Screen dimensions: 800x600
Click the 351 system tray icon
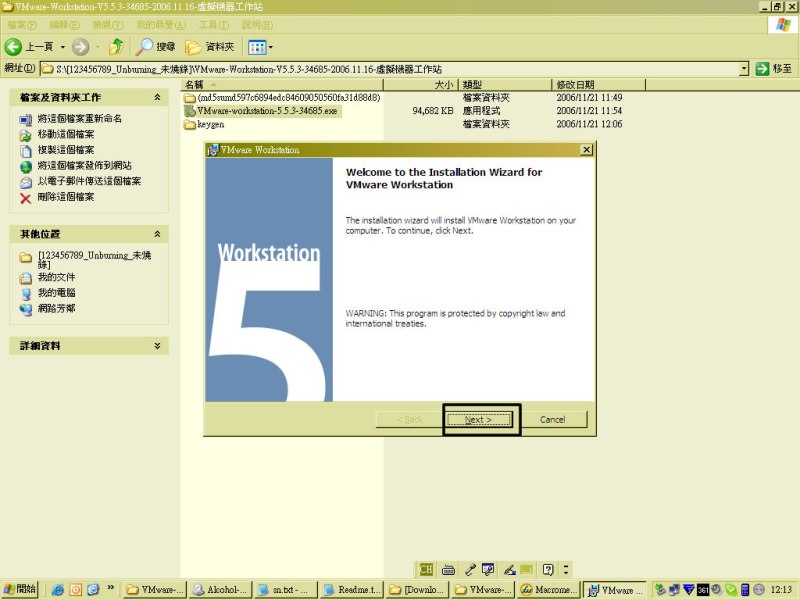pyautogui.click(x=703, y=590)
